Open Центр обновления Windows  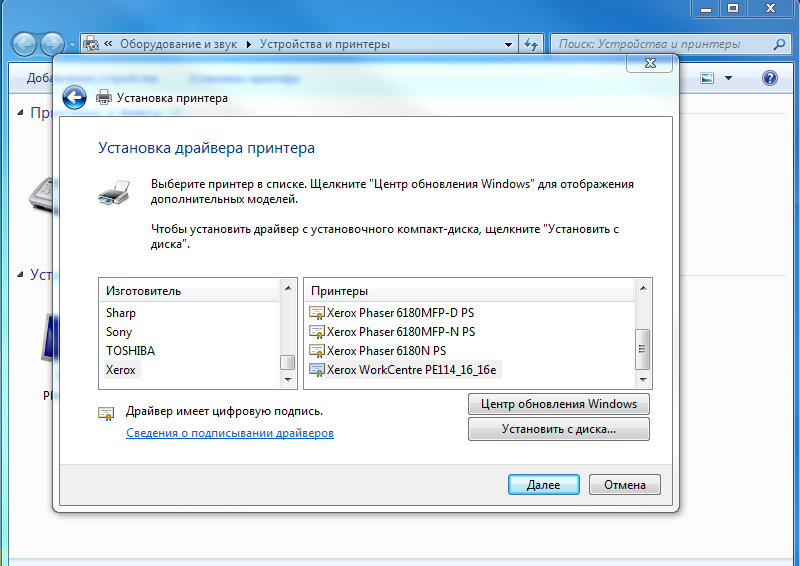click(x=559, y=404)
